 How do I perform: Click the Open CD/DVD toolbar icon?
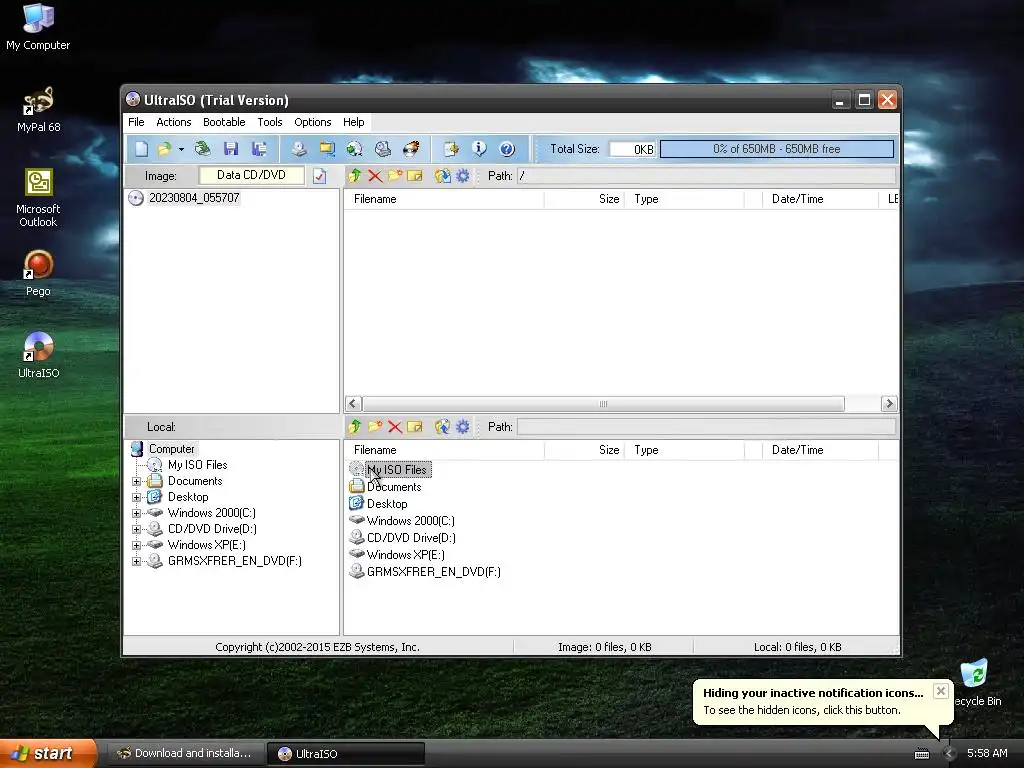(202, 149)
